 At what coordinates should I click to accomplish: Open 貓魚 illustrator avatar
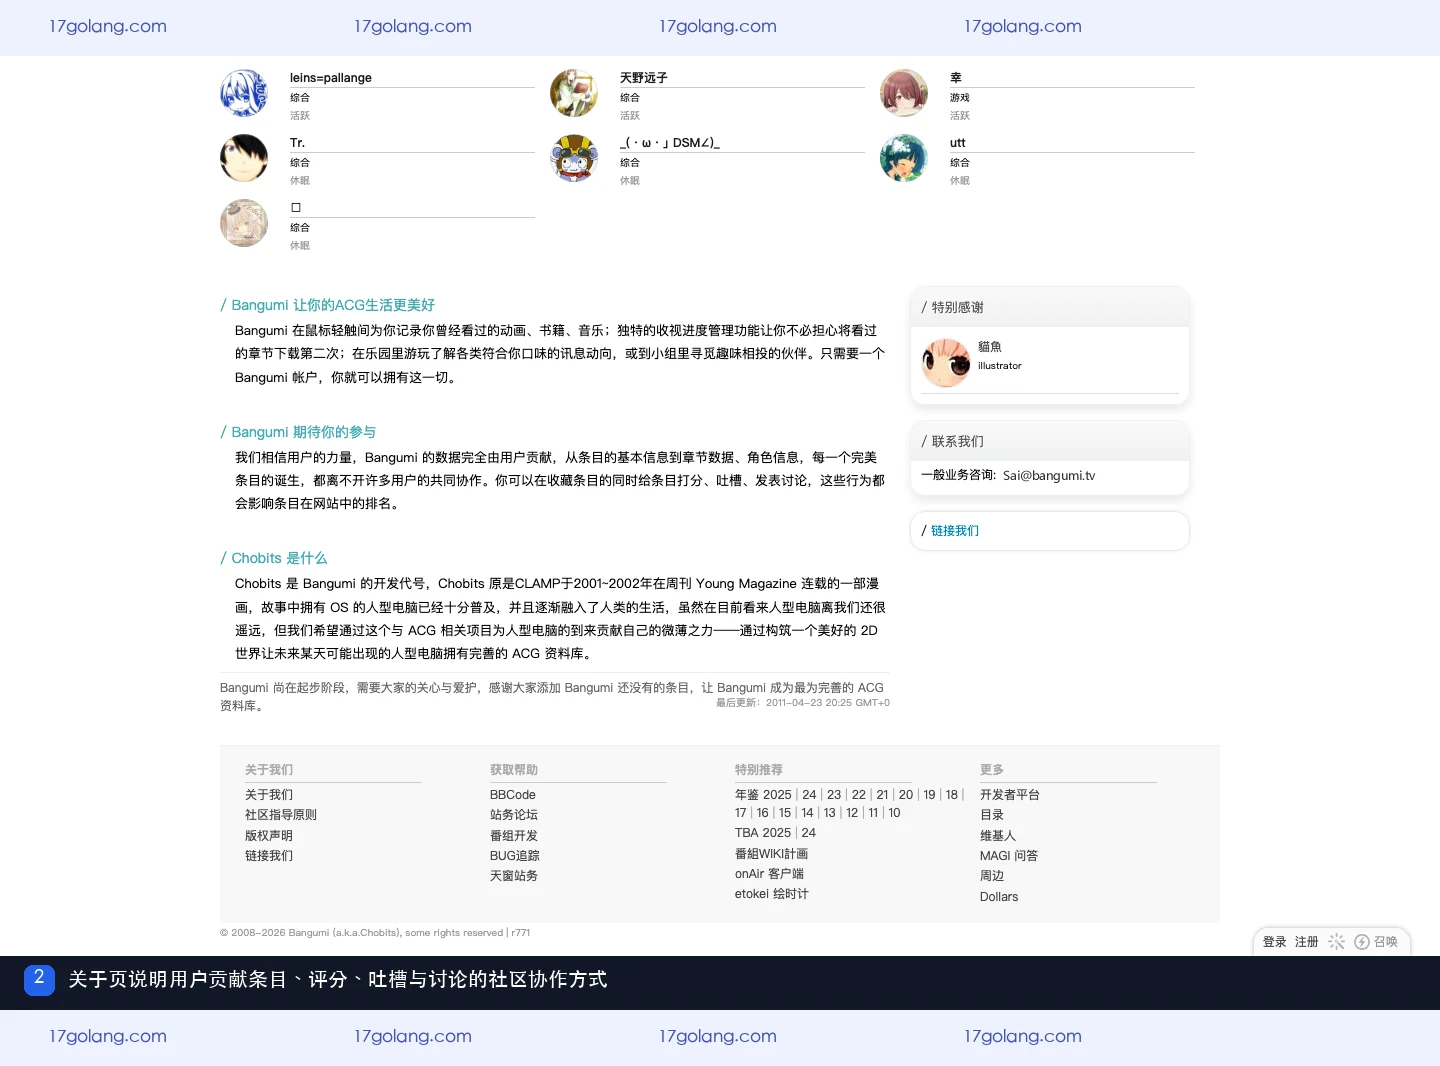946,363
